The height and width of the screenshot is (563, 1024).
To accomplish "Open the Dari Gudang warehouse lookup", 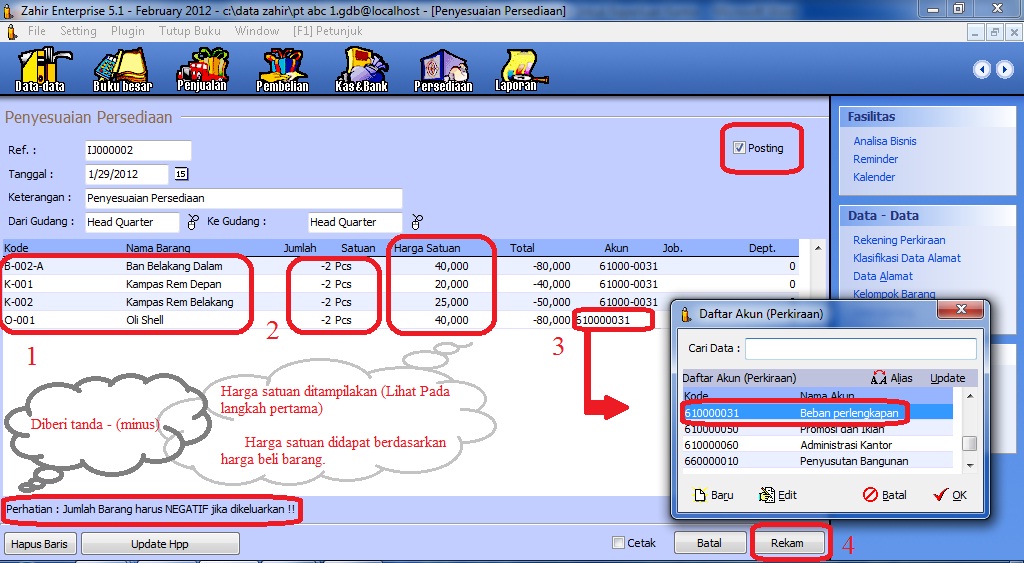I will 193,221.
